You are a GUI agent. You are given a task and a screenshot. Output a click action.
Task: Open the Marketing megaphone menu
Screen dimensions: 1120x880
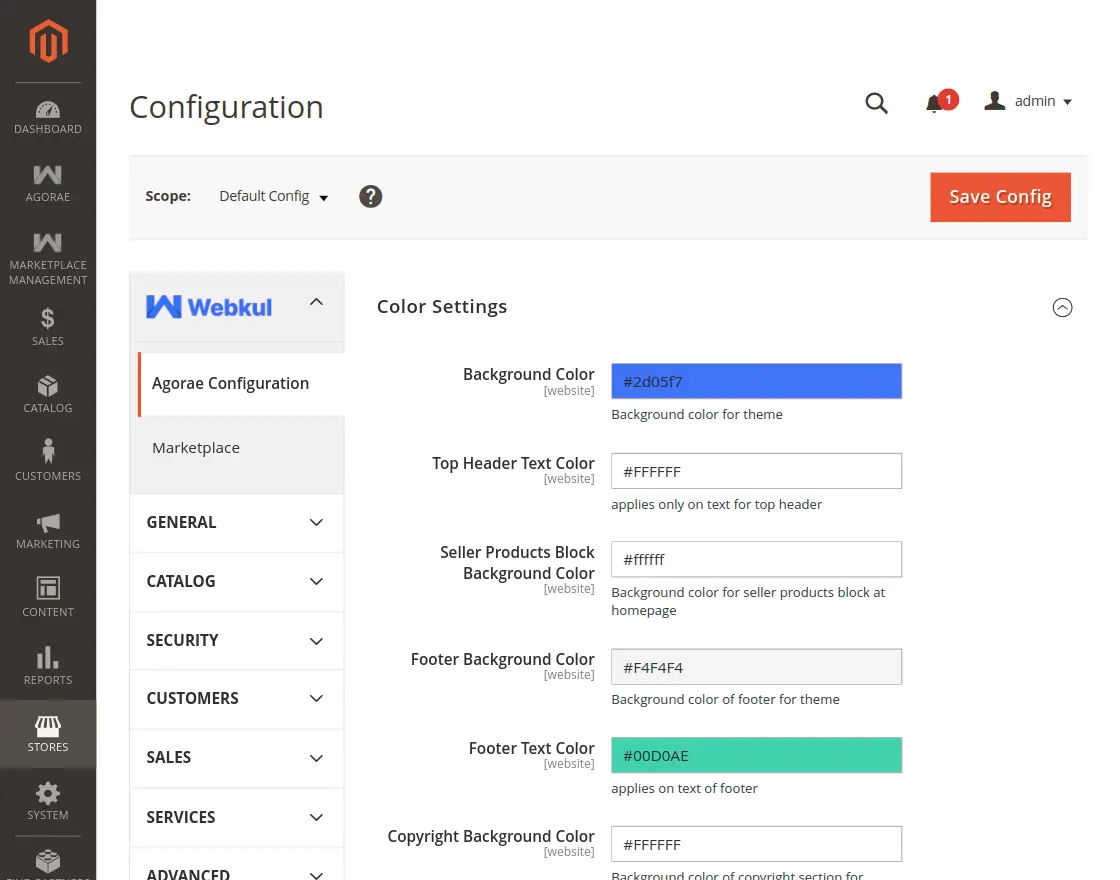click(x=48, y=530)
